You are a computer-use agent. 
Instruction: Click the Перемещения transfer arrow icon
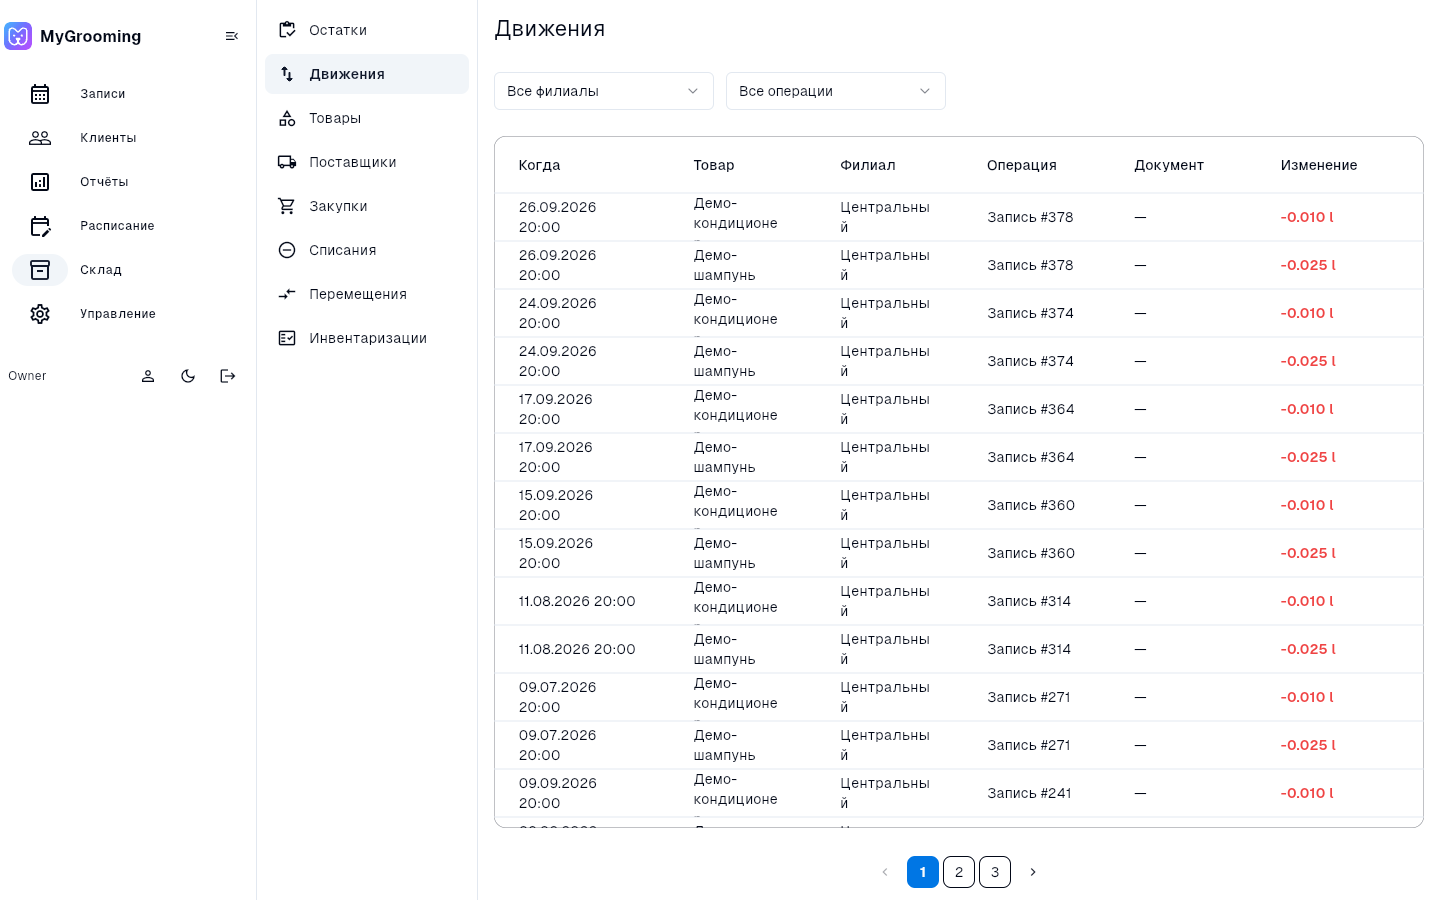[287, 294]
